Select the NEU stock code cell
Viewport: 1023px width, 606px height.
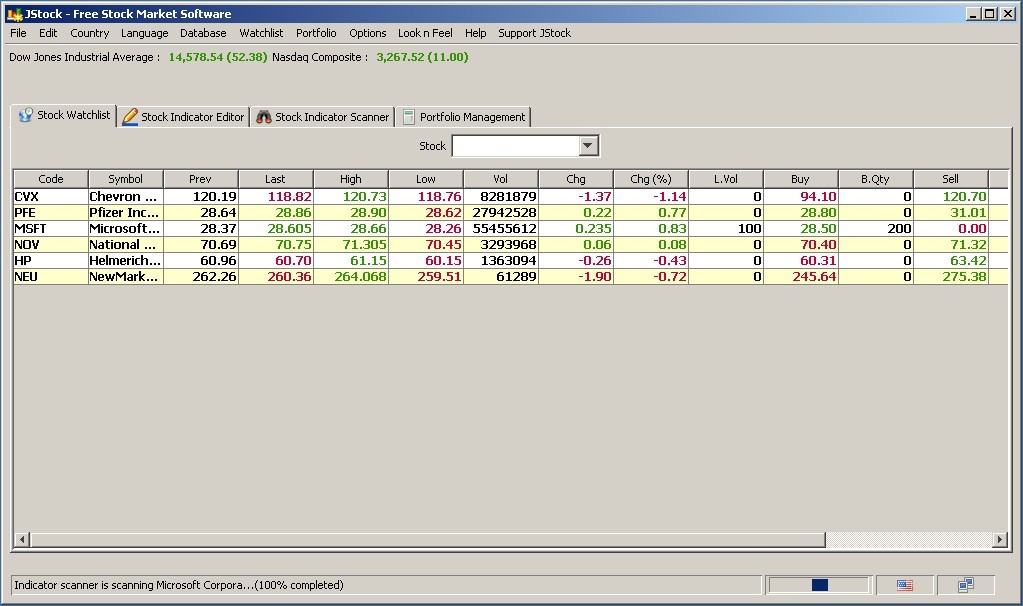coord(50,277)
